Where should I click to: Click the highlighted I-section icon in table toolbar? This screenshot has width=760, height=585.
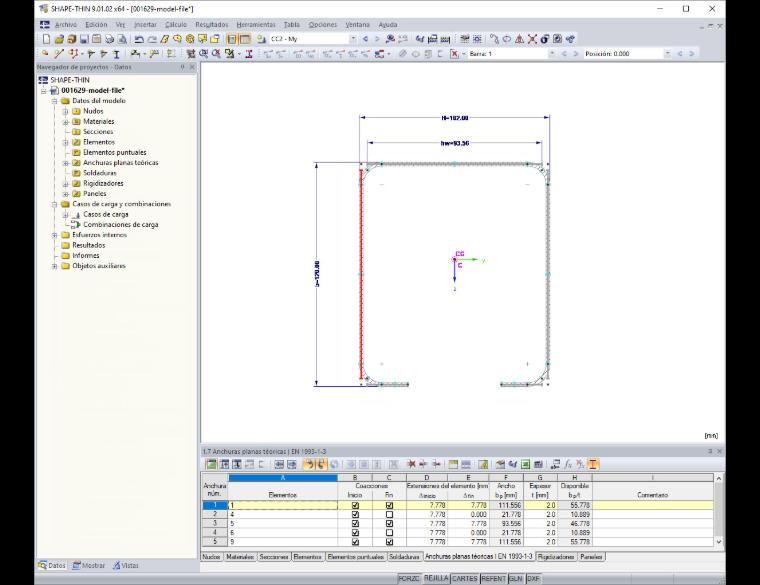click(592, 464)
